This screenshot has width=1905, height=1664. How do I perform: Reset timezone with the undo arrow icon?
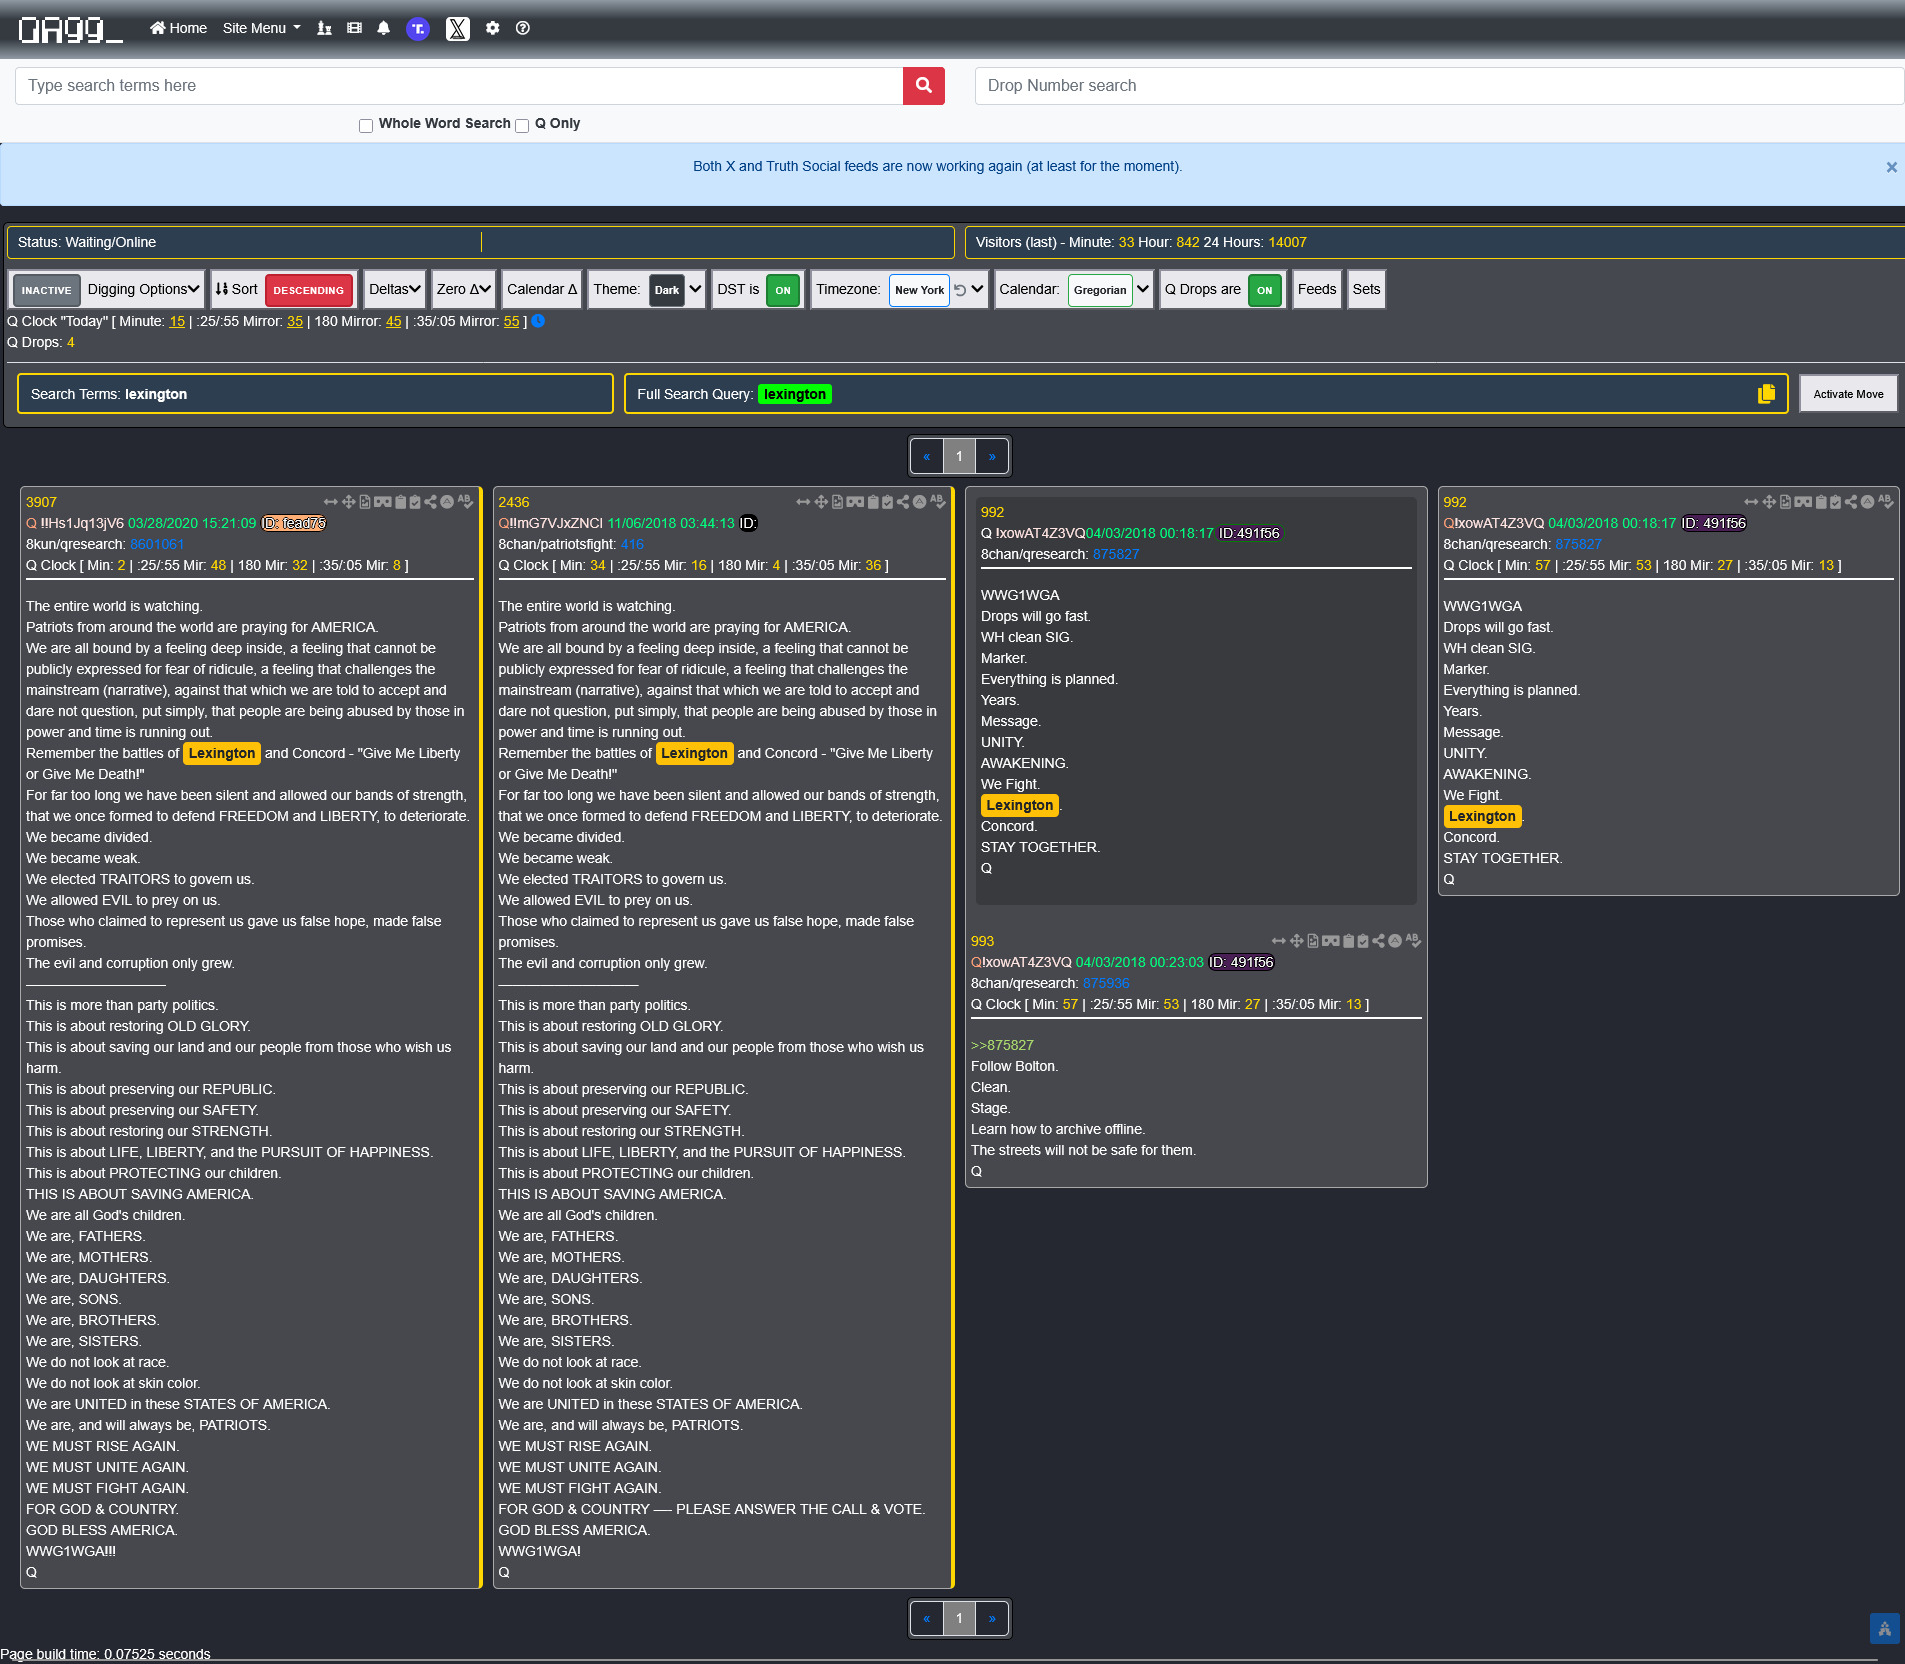pyautogui.click(x=960, y=290)
